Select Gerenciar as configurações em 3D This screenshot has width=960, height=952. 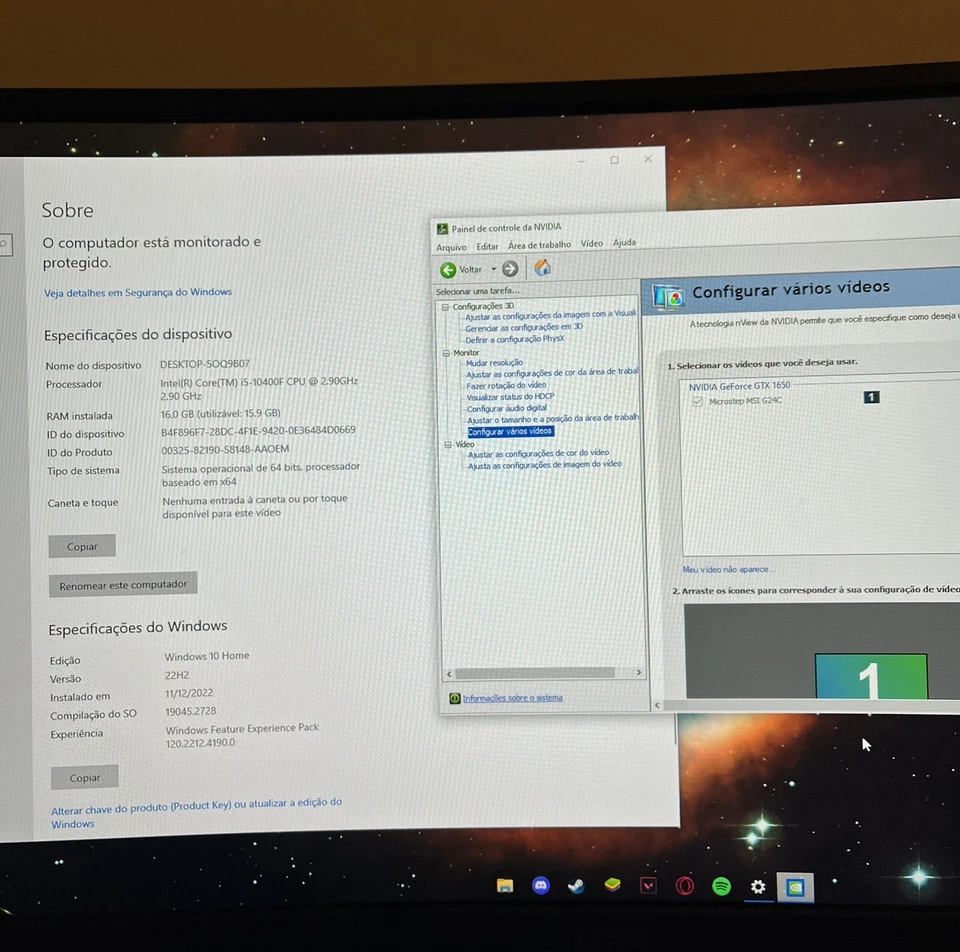[x=523, y=328]
